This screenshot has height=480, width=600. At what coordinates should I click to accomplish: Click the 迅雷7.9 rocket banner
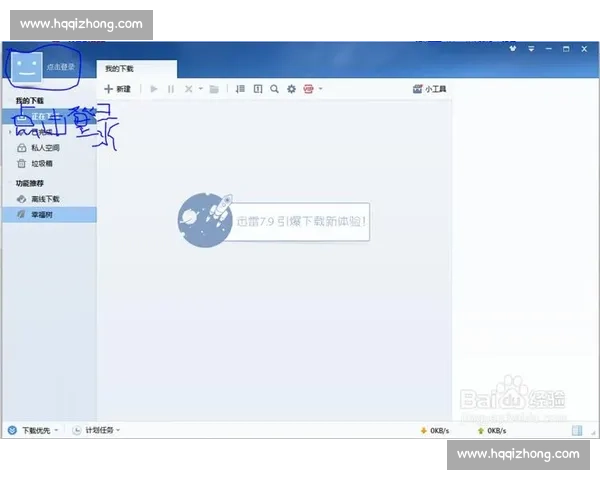(x=274, y=221)
